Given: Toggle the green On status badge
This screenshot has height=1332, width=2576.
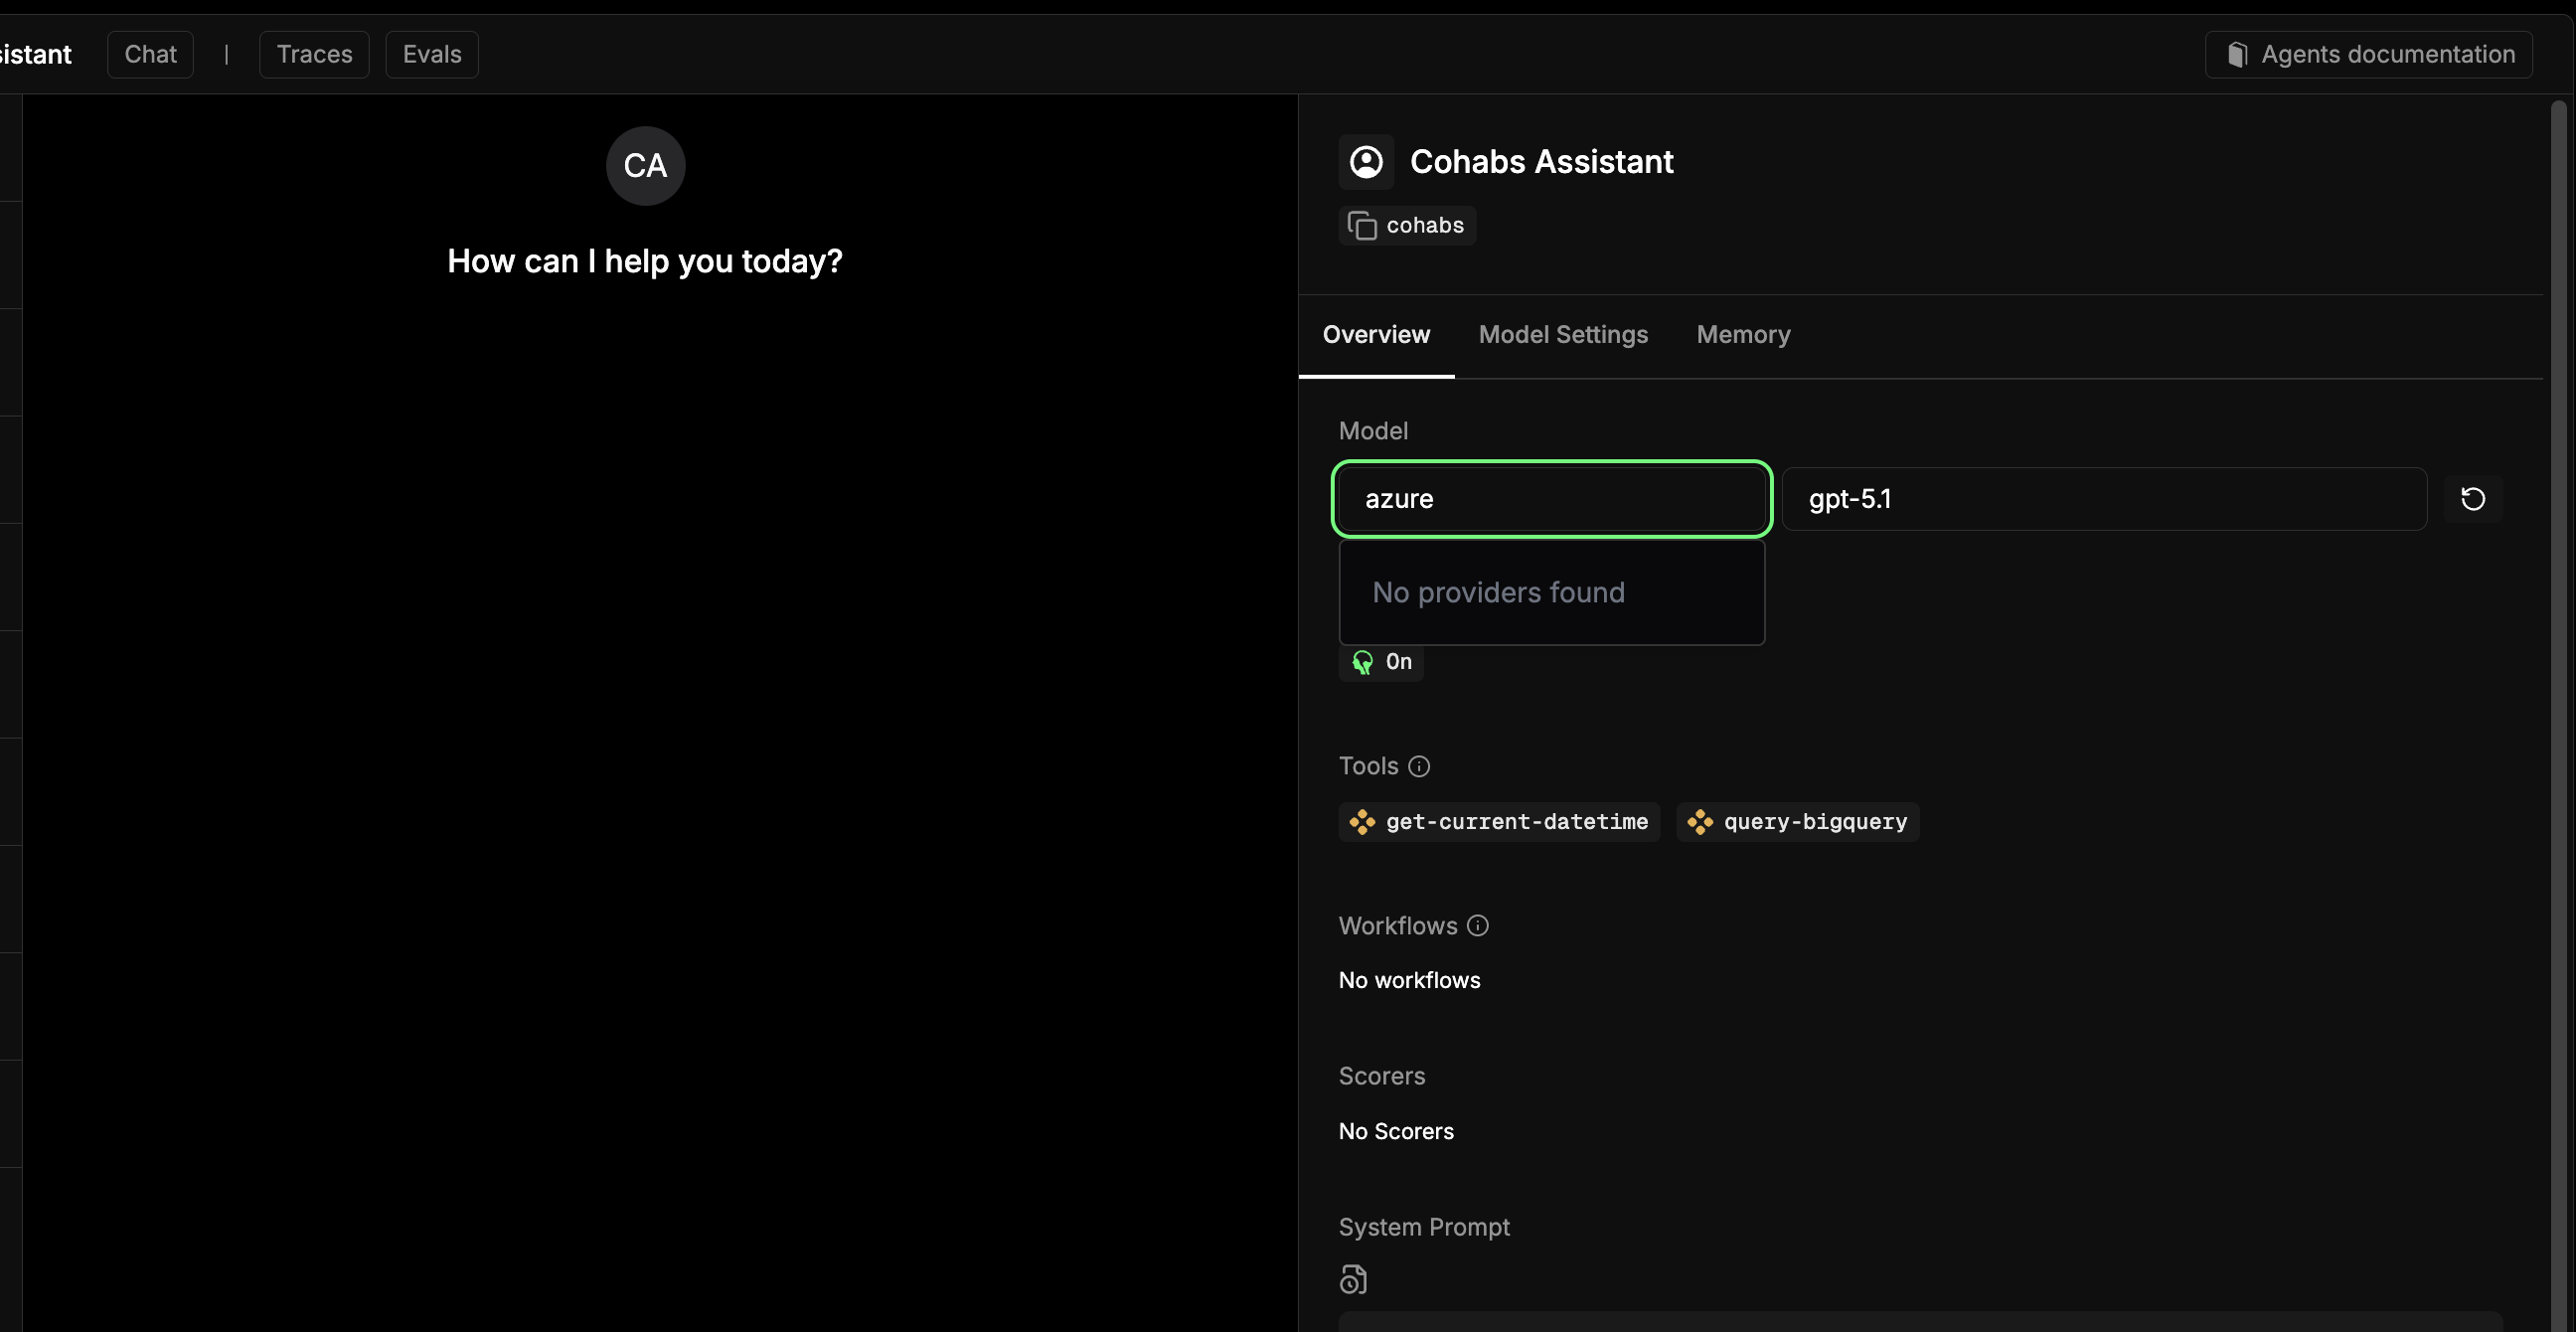Looking at the screenshot, I should tap(1381, 662).
